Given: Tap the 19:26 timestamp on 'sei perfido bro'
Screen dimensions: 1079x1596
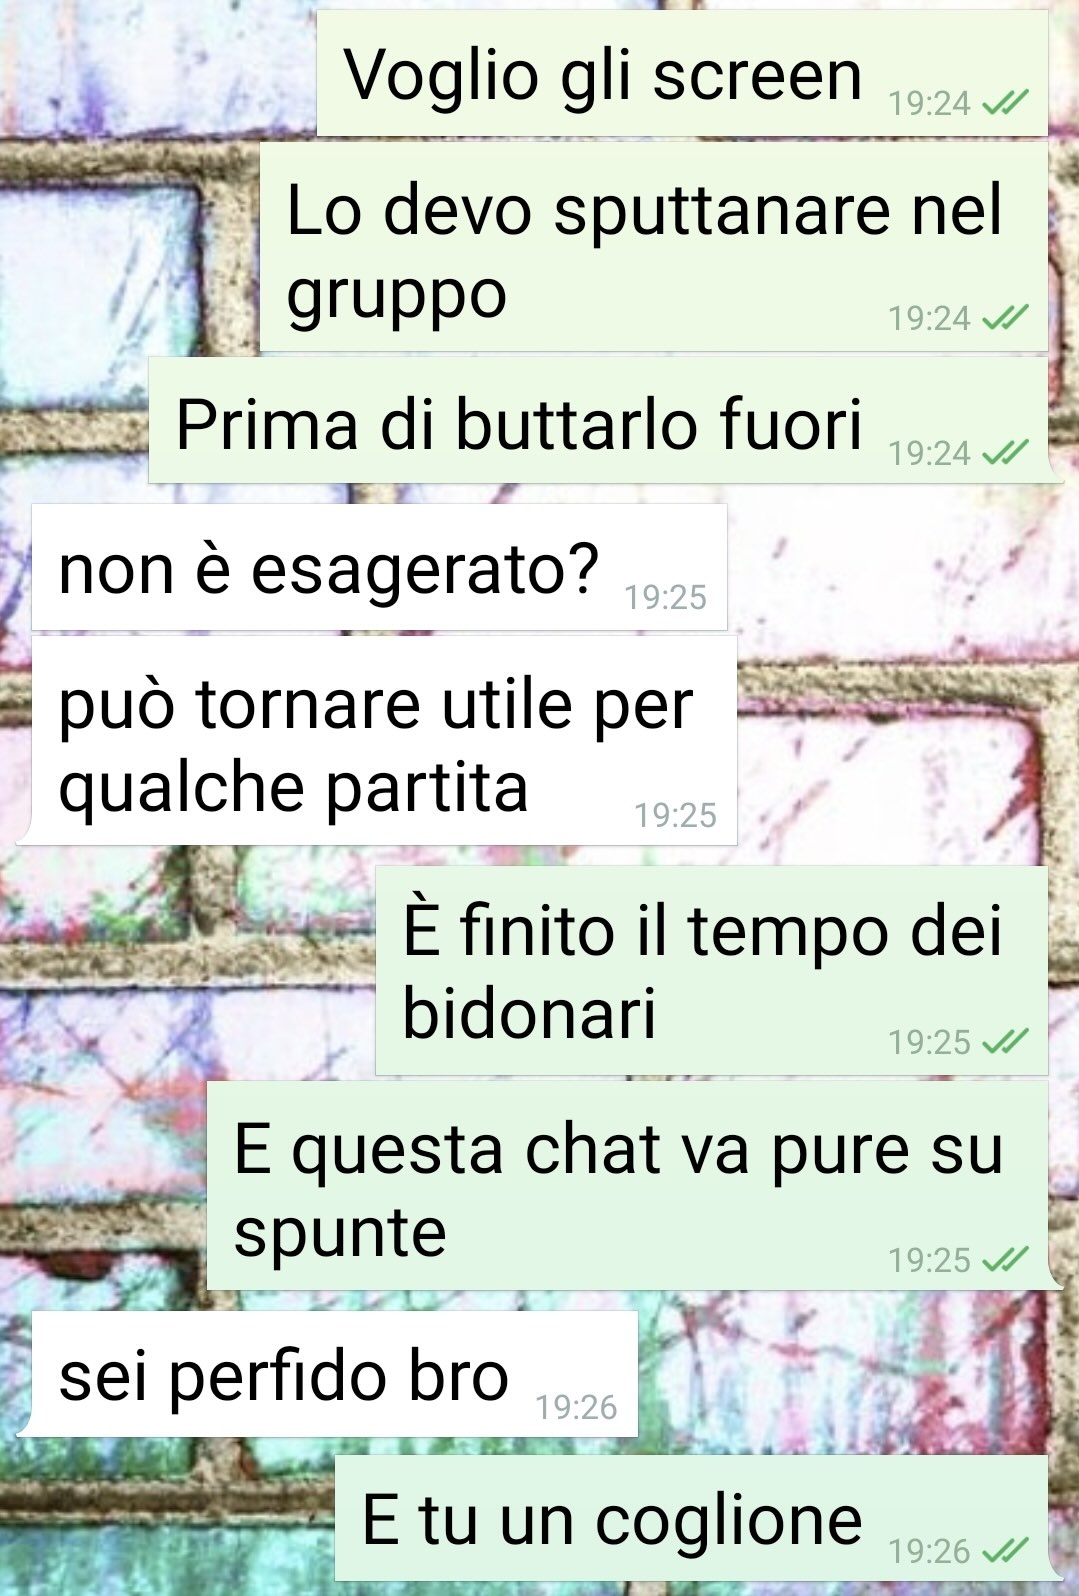Looking at the screenshot, I should 576,1407.
